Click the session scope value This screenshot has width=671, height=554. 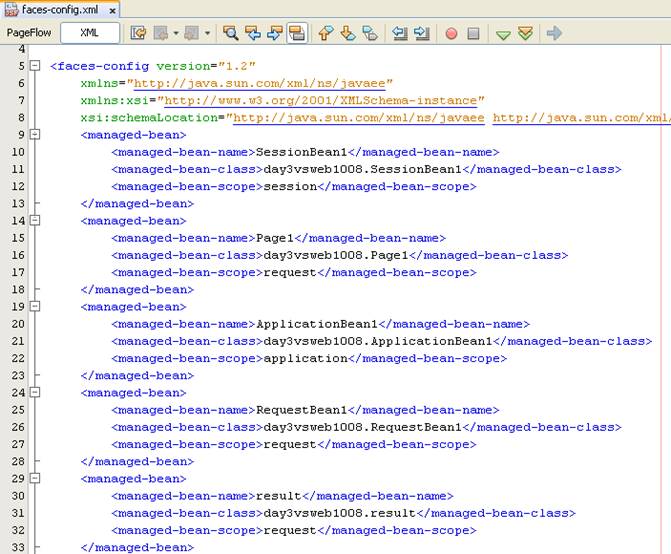coord(290,187)
